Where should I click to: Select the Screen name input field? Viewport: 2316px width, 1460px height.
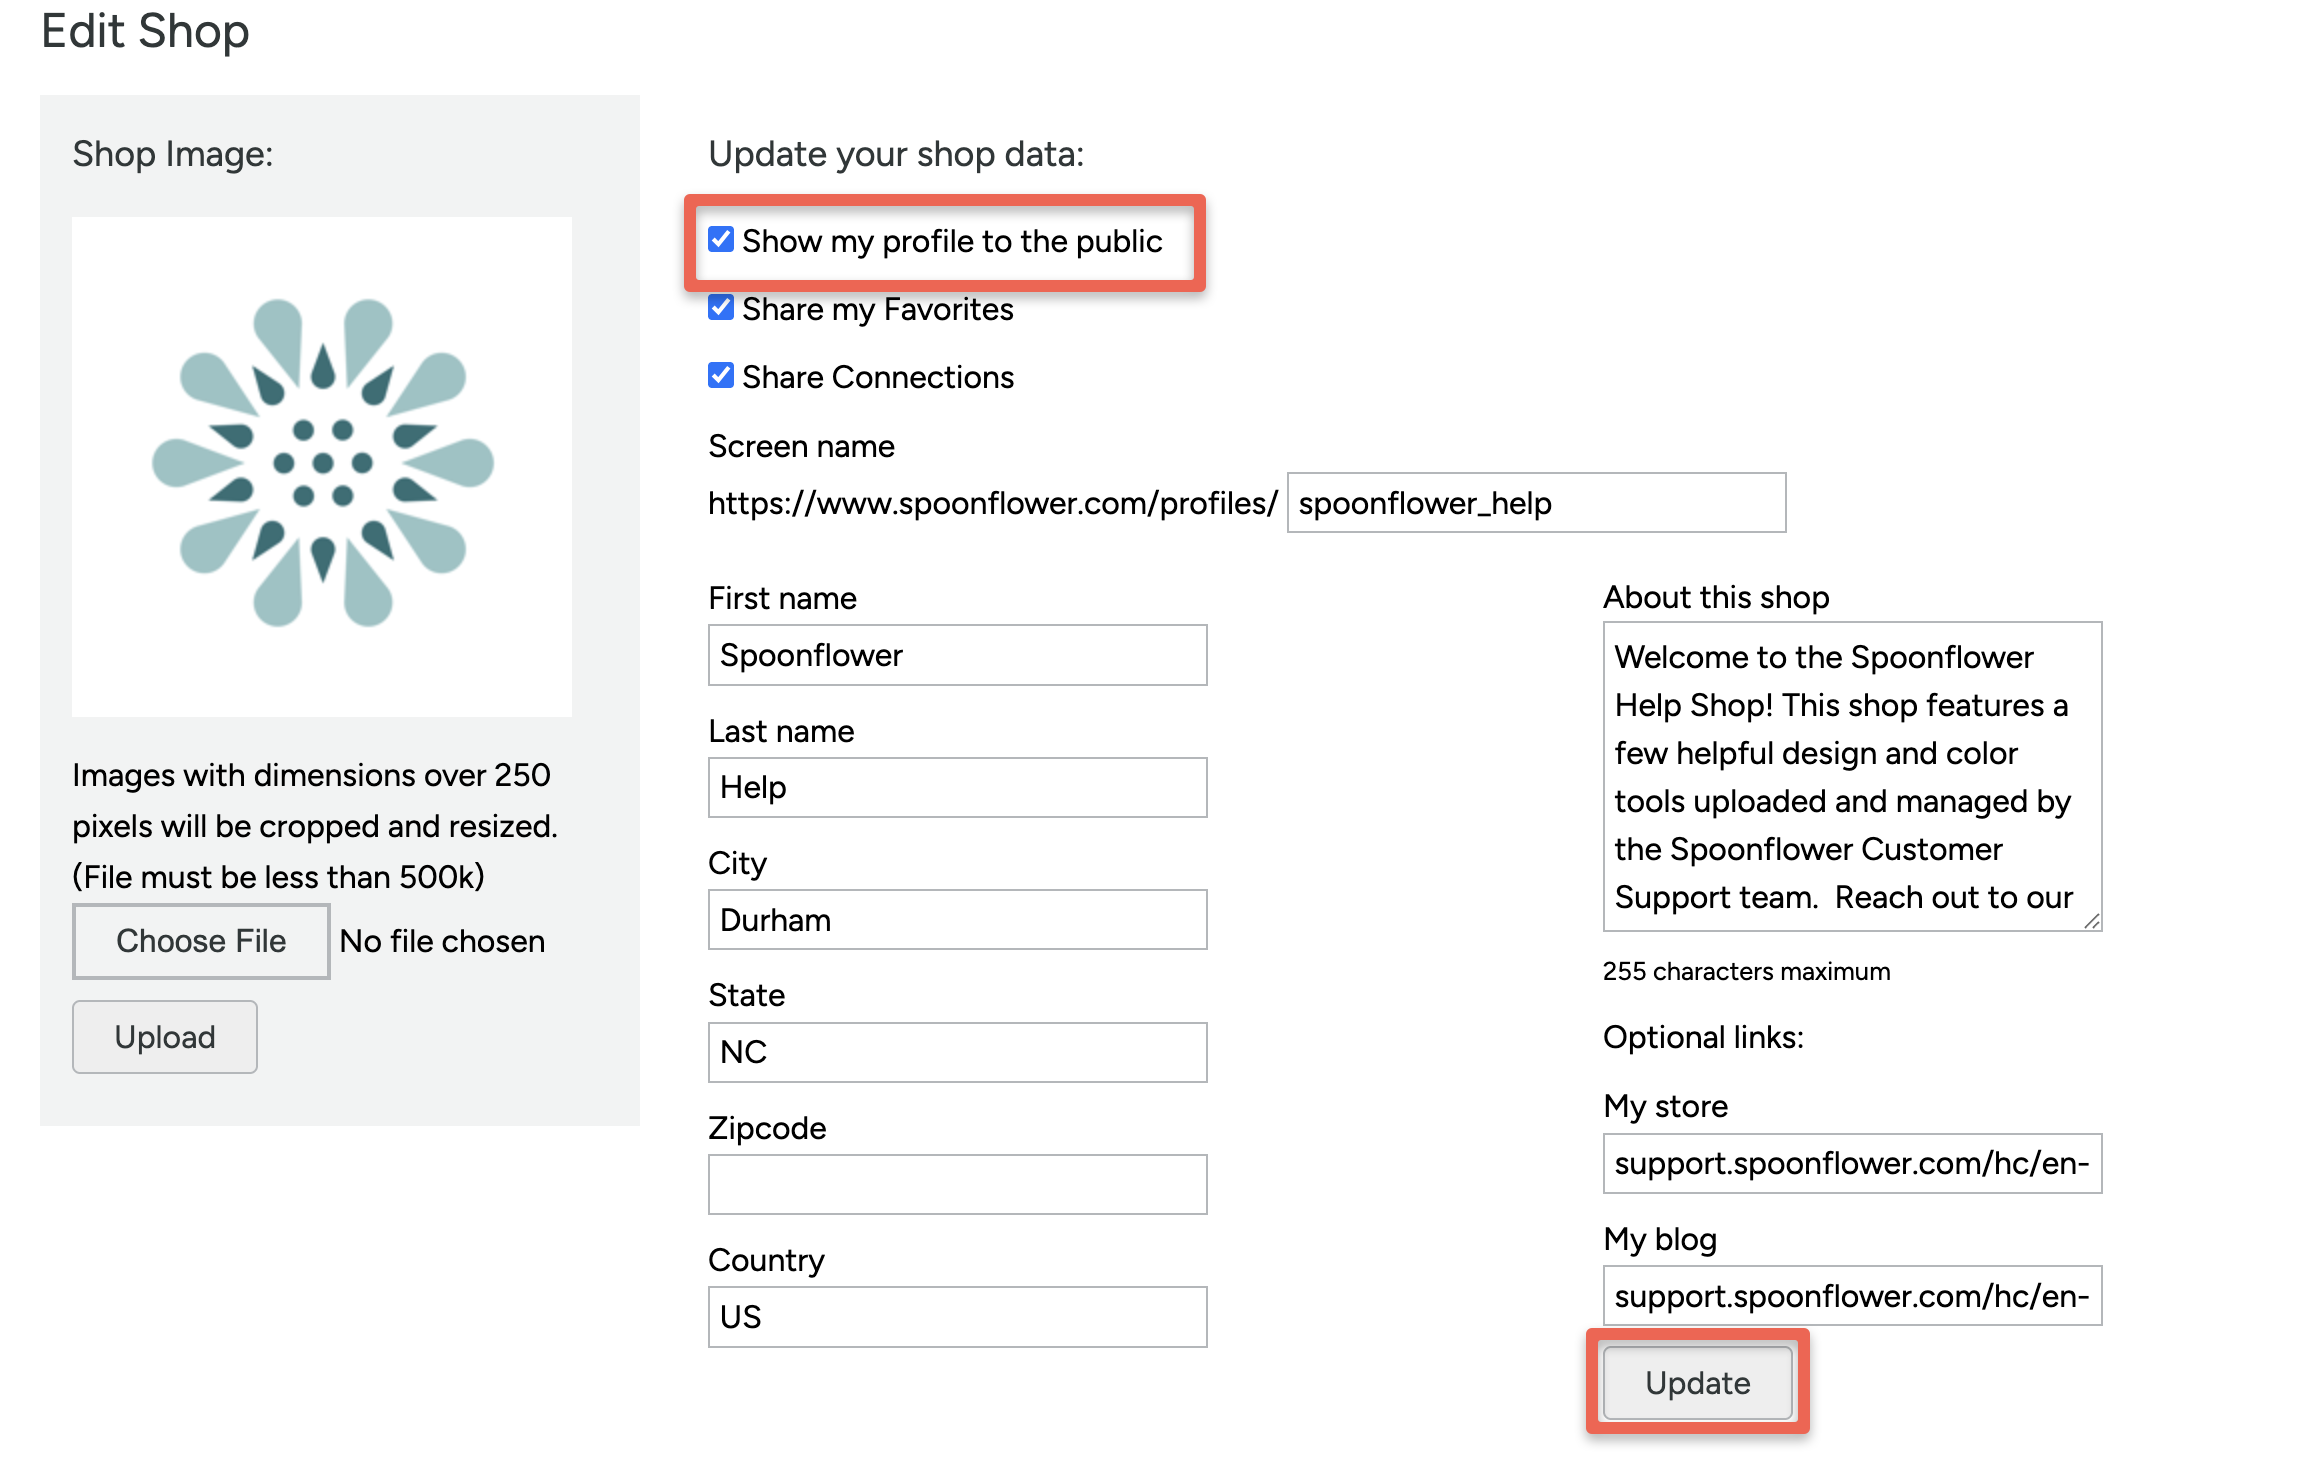click(x=1534, y=503)
